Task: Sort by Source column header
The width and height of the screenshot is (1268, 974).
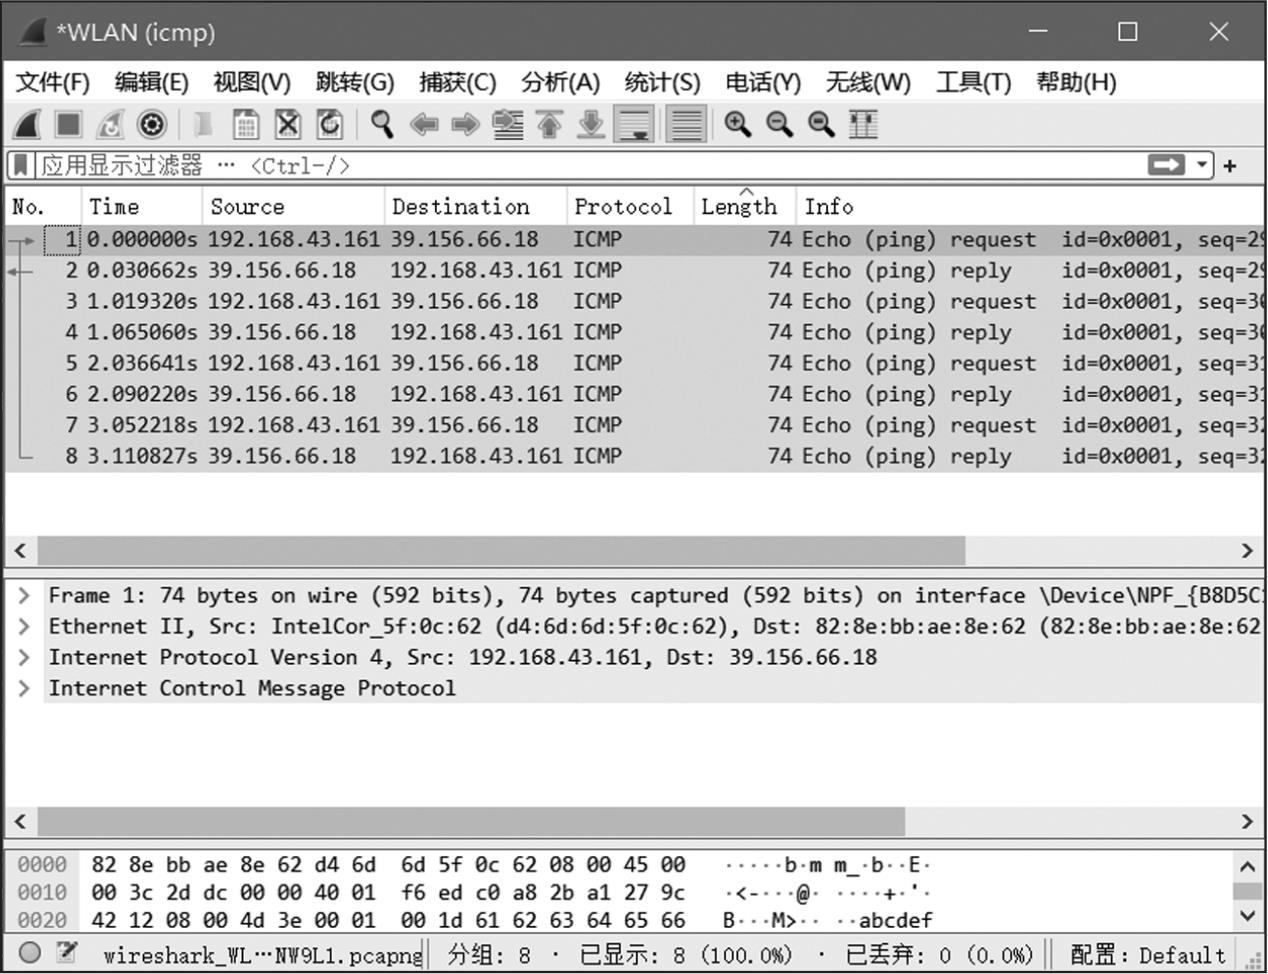Action: [x=294, y=206]
